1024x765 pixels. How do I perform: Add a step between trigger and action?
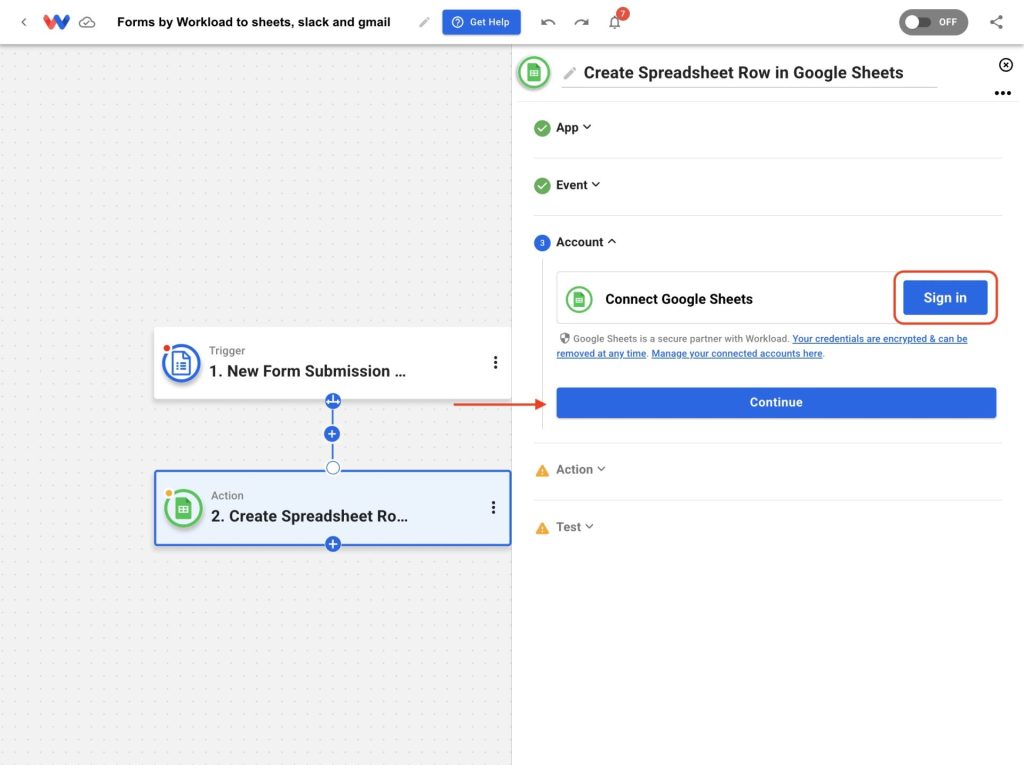click(x=332, y=434)
